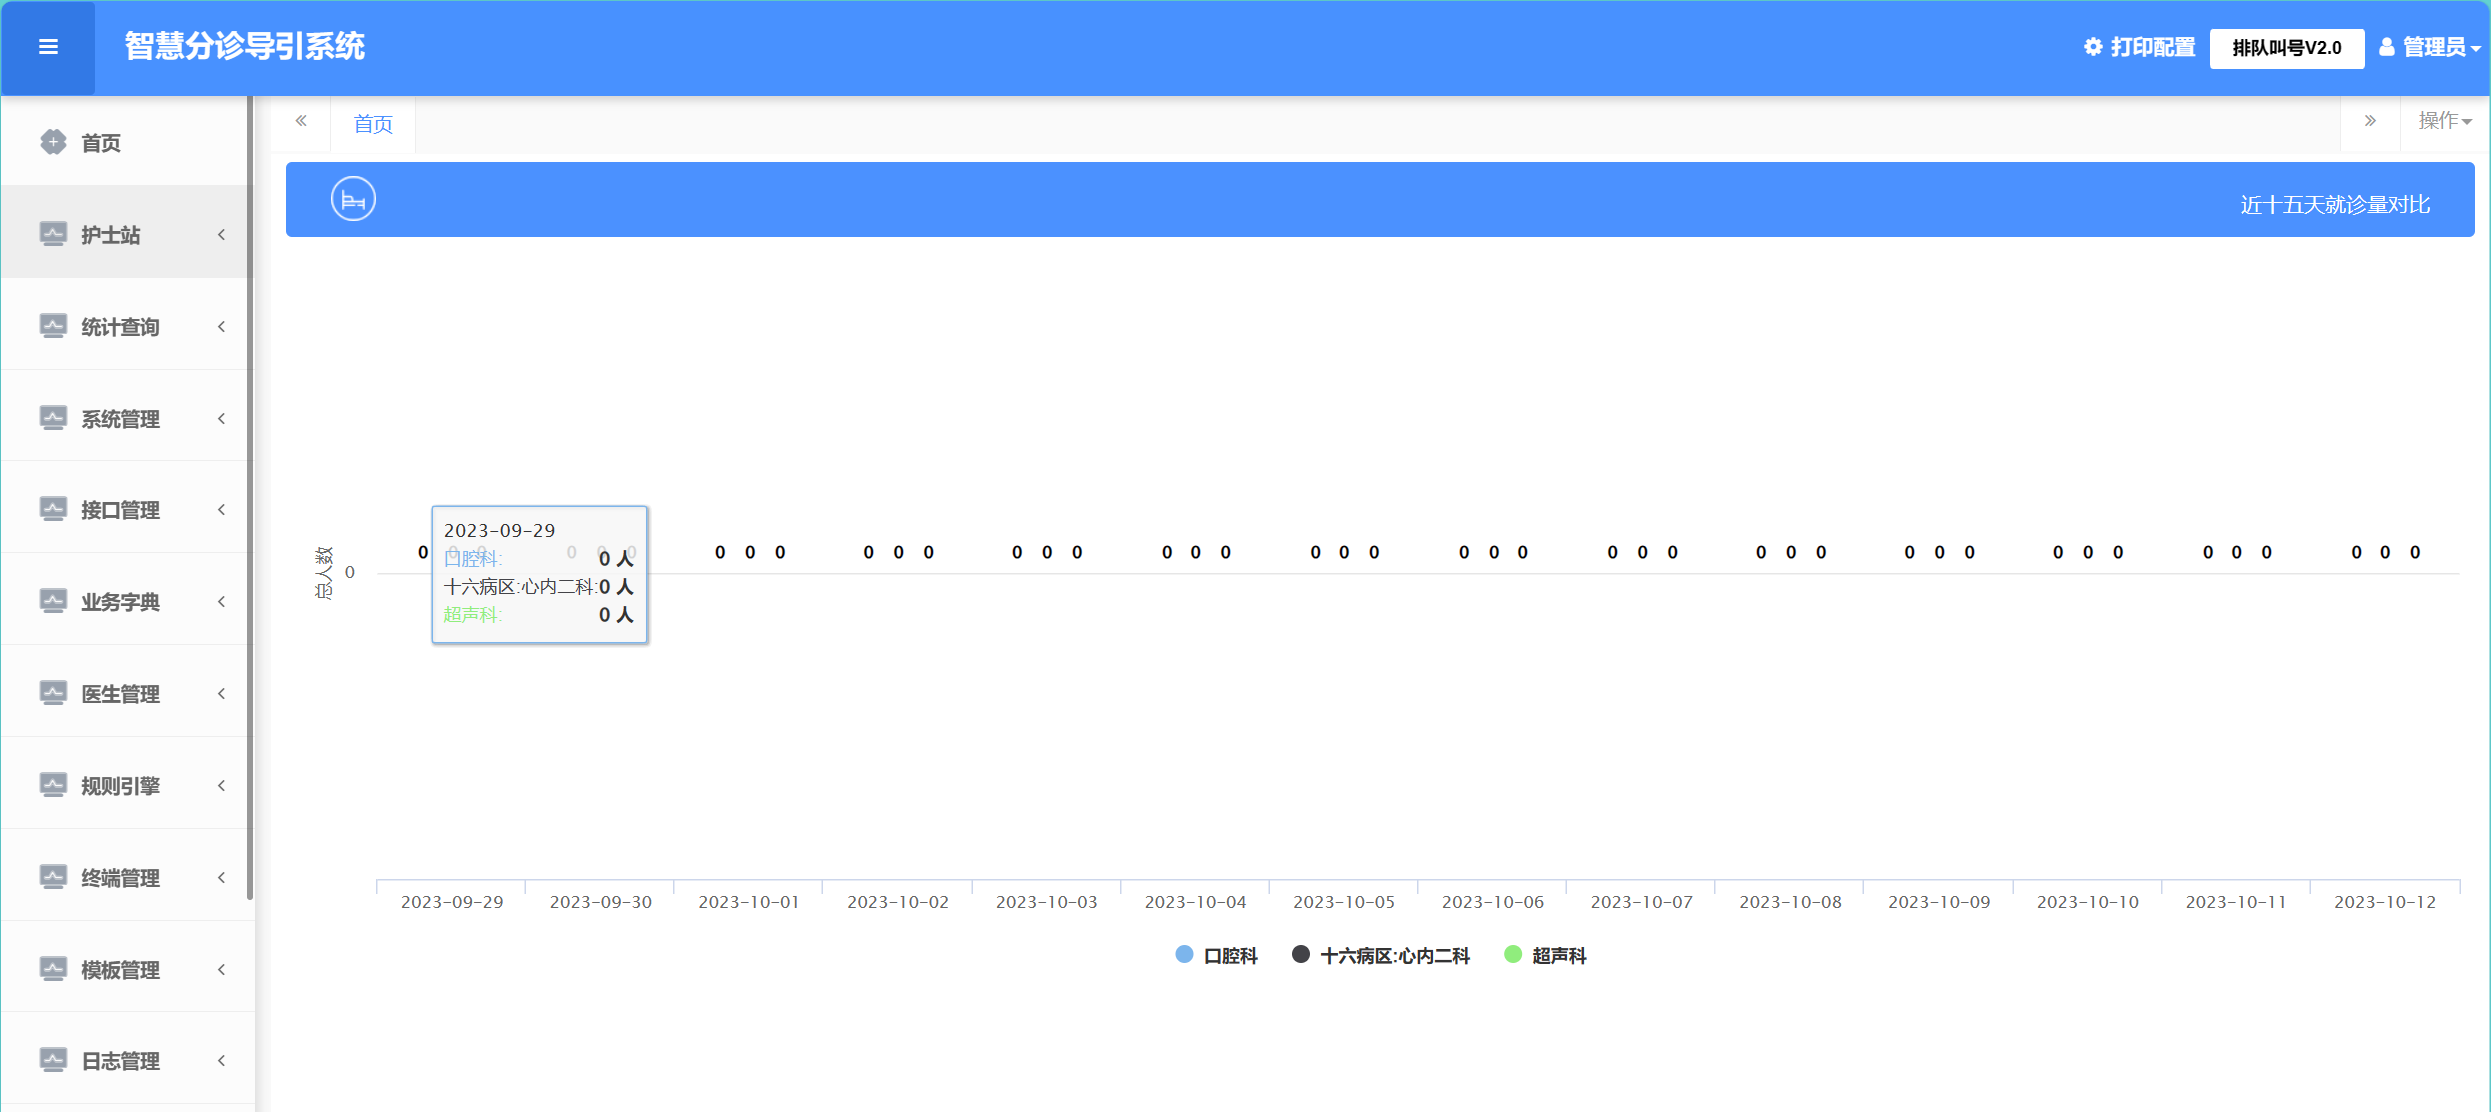Screen dimensions: 2491x1112
Task: Expand the 接口管理 menu chevron
Action: (221, 510)
